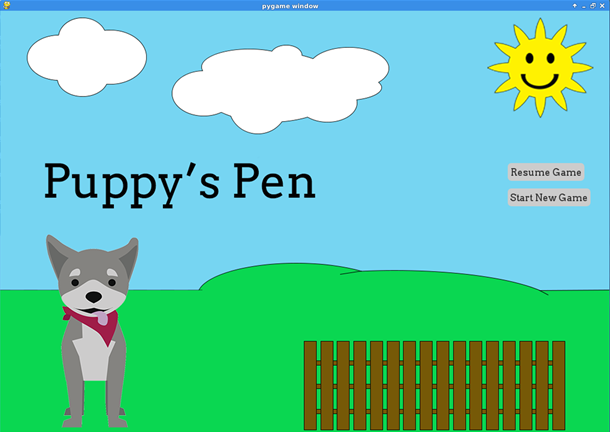The height and width of the screenshot is (432, 610).
Task: Restore the pygame window size
Action: coord(592,5)
